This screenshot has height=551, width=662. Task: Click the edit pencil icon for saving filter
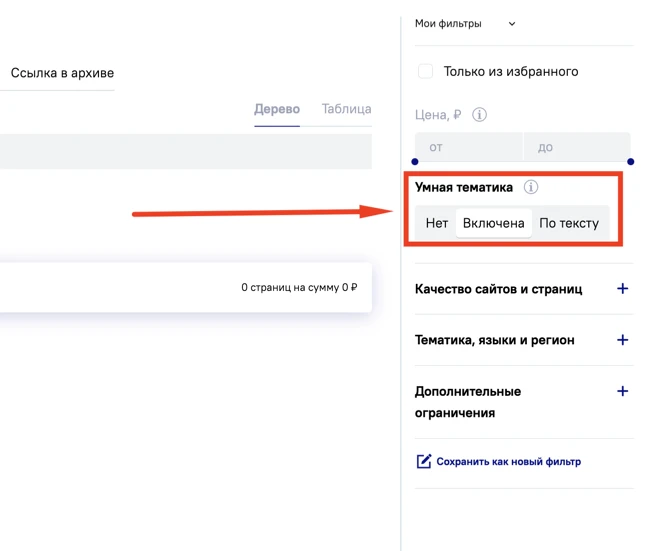point(424,461)
